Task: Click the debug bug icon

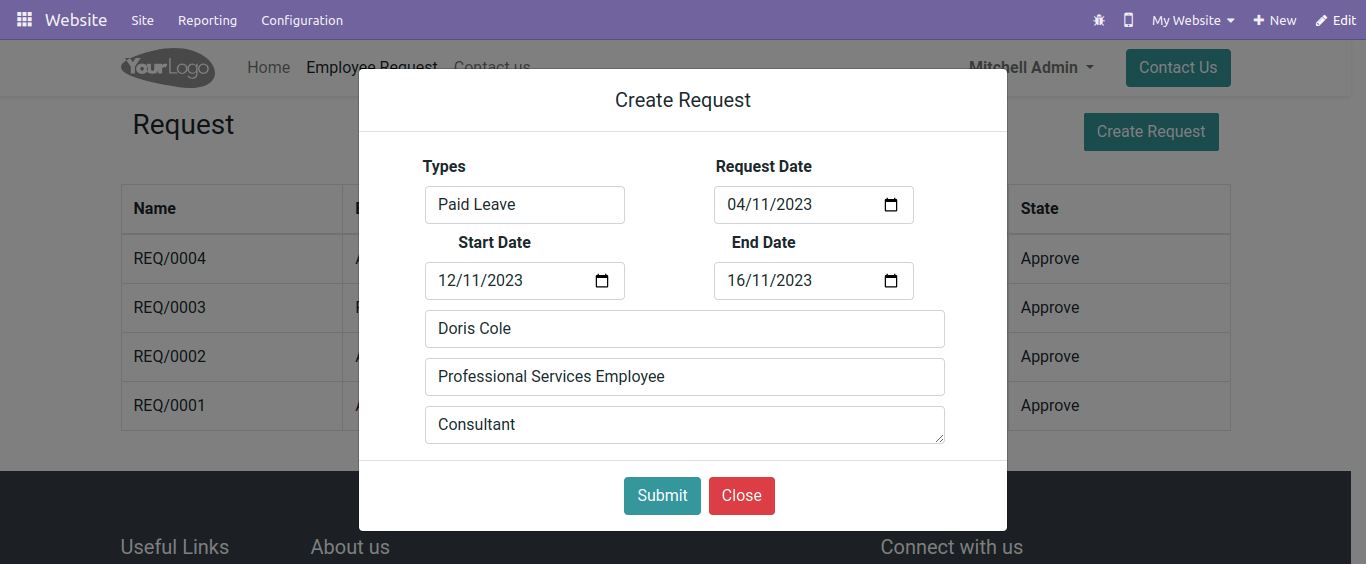Action: pos(1099,20)
